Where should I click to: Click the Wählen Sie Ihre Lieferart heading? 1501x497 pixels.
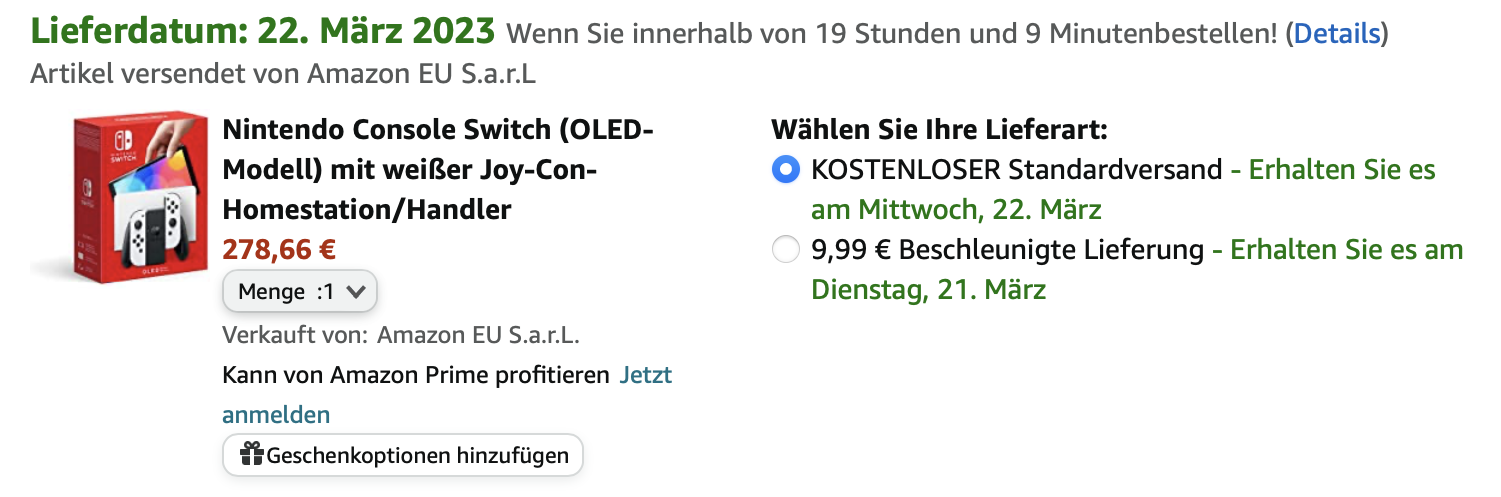(939, 130)
